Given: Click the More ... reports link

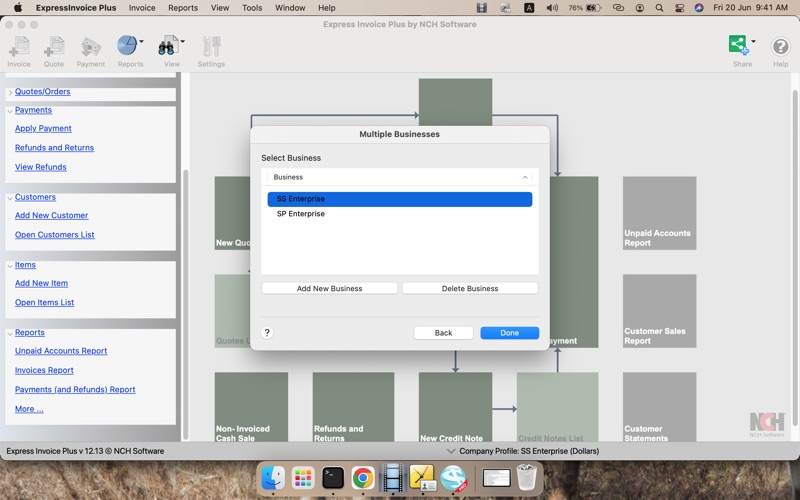Looking at the screenshot, I should pos(29,409).
